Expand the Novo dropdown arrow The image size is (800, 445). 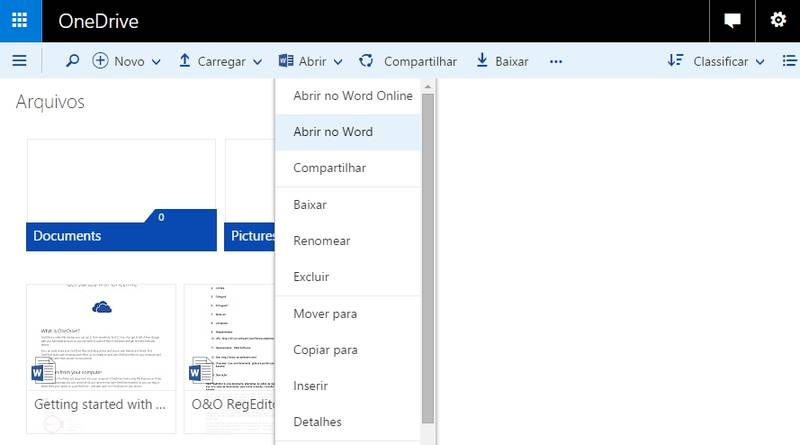tap(156, 62)
